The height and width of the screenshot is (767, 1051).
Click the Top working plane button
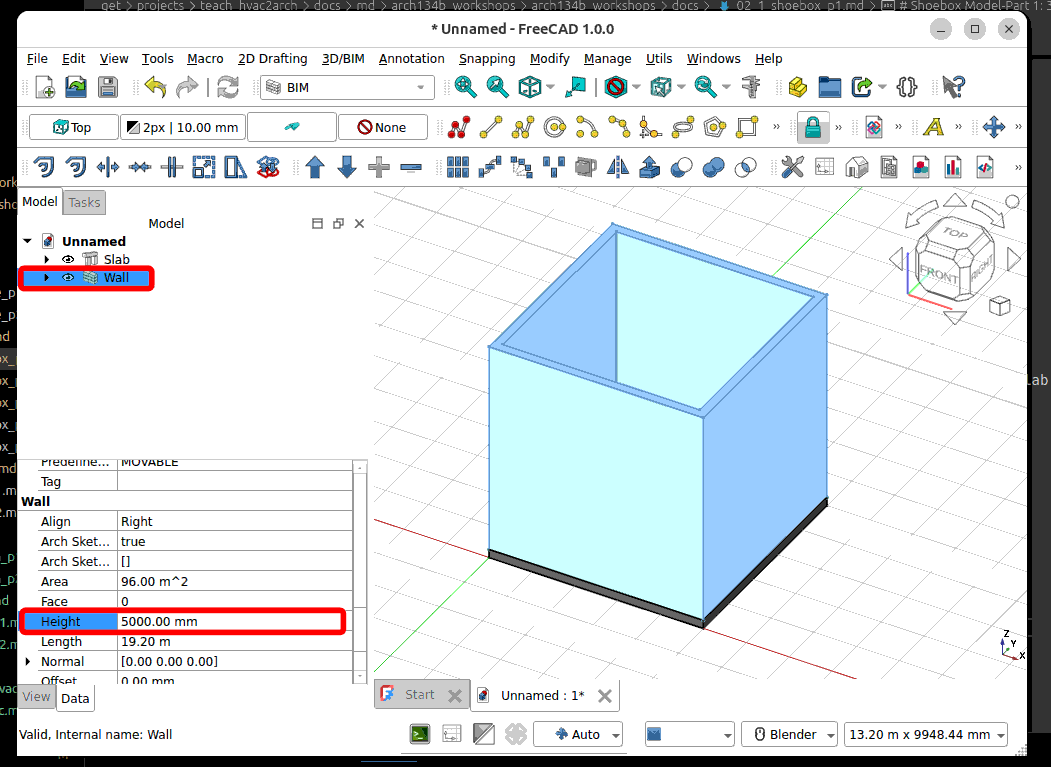(73, 128)
